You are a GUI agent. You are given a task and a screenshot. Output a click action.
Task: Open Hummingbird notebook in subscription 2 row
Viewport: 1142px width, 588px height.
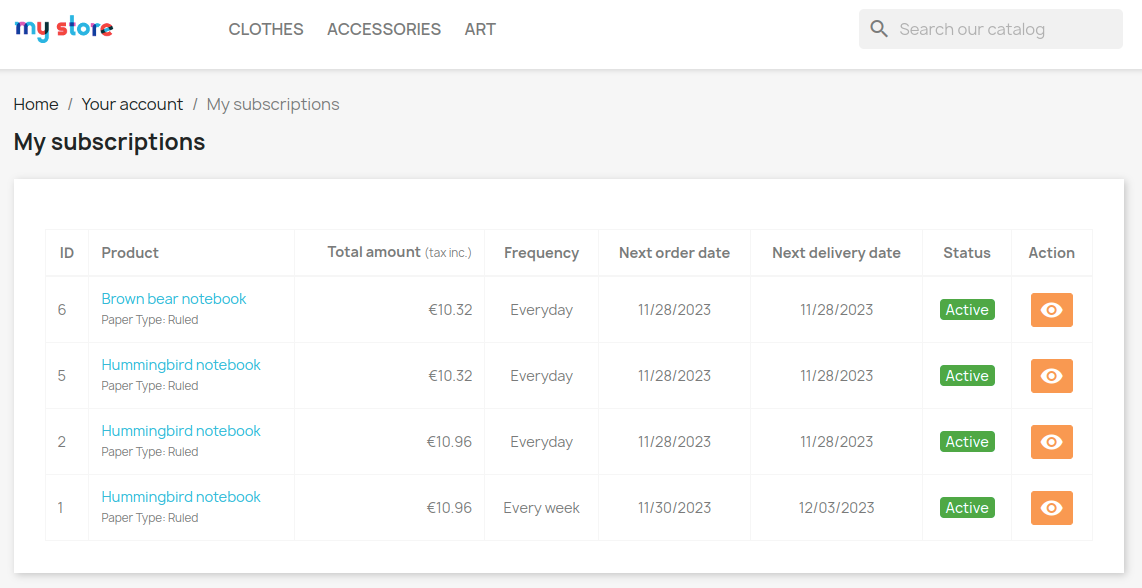(x=181, y=431)
